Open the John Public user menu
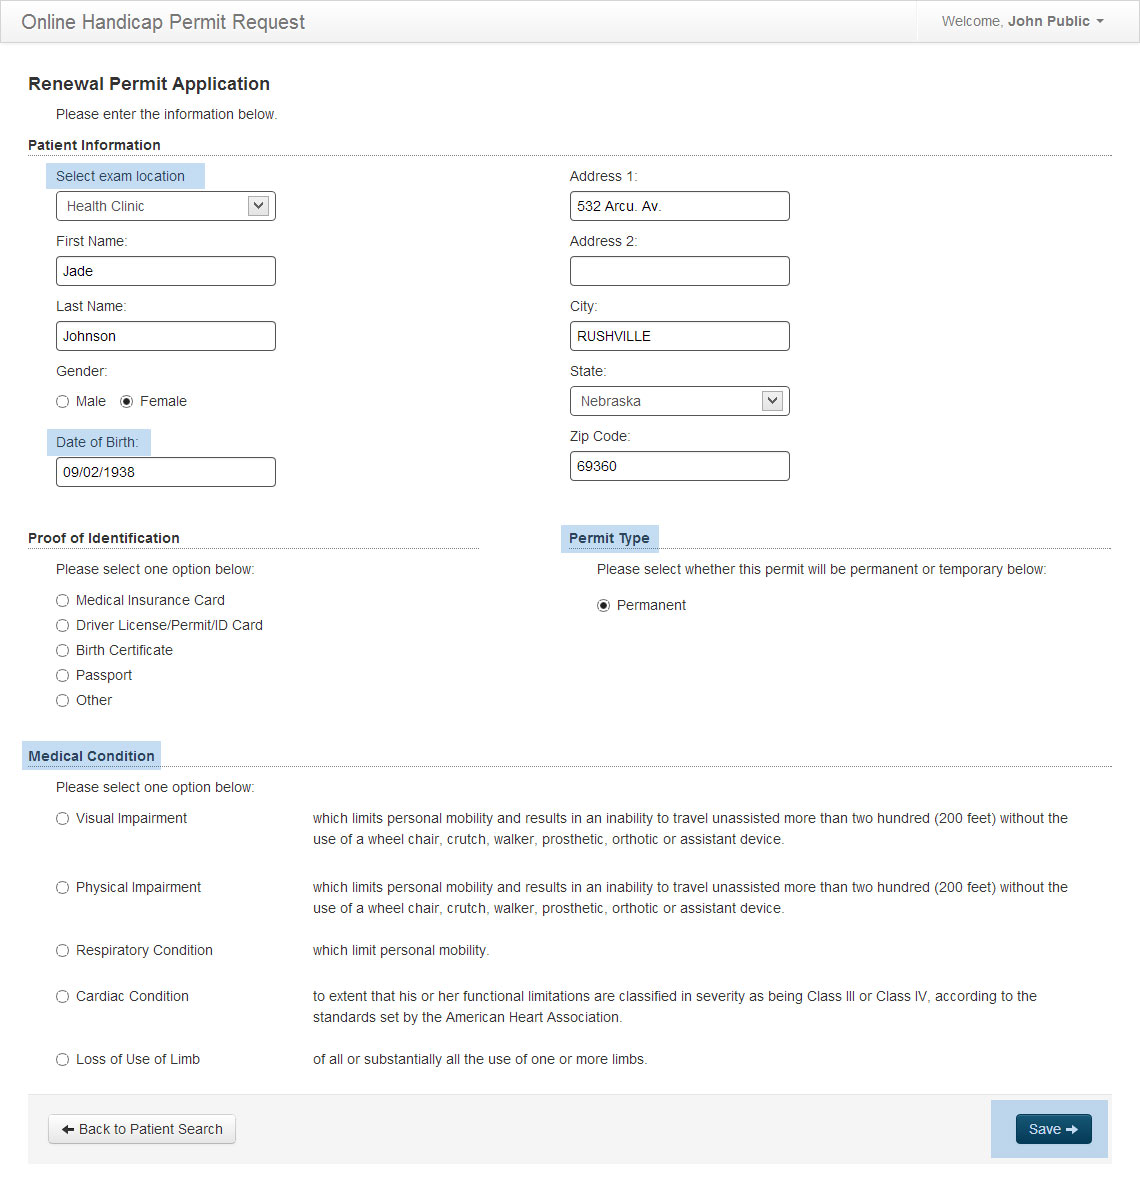The width and height of the screenshot is (1140, 1204). coord(1022,21)
